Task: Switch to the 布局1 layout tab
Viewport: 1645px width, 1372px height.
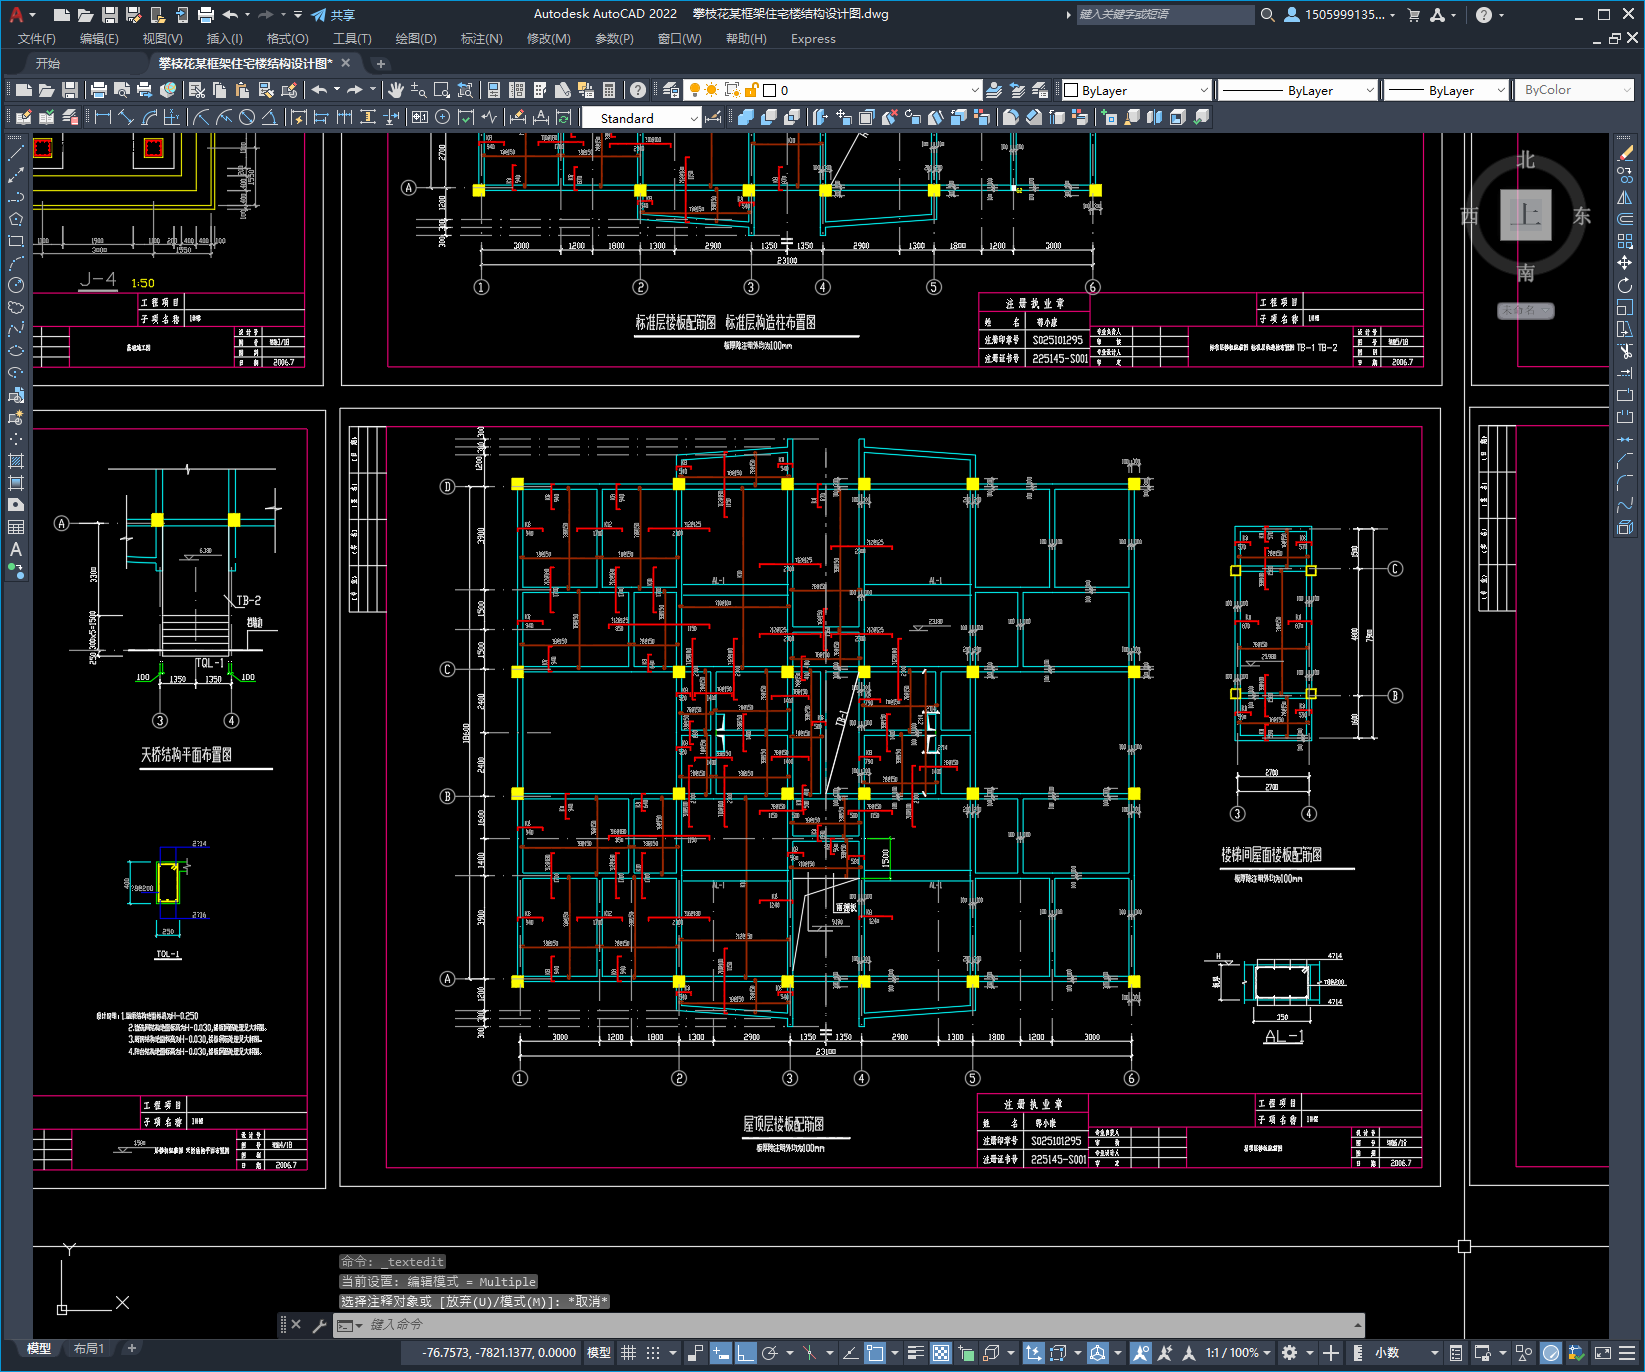Action: 89,1348
